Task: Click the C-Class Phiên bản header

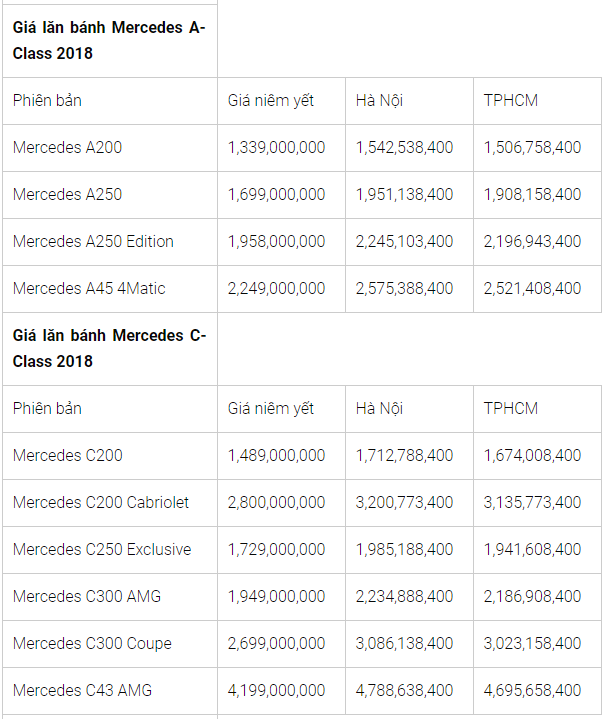Action: coord(47,409)
